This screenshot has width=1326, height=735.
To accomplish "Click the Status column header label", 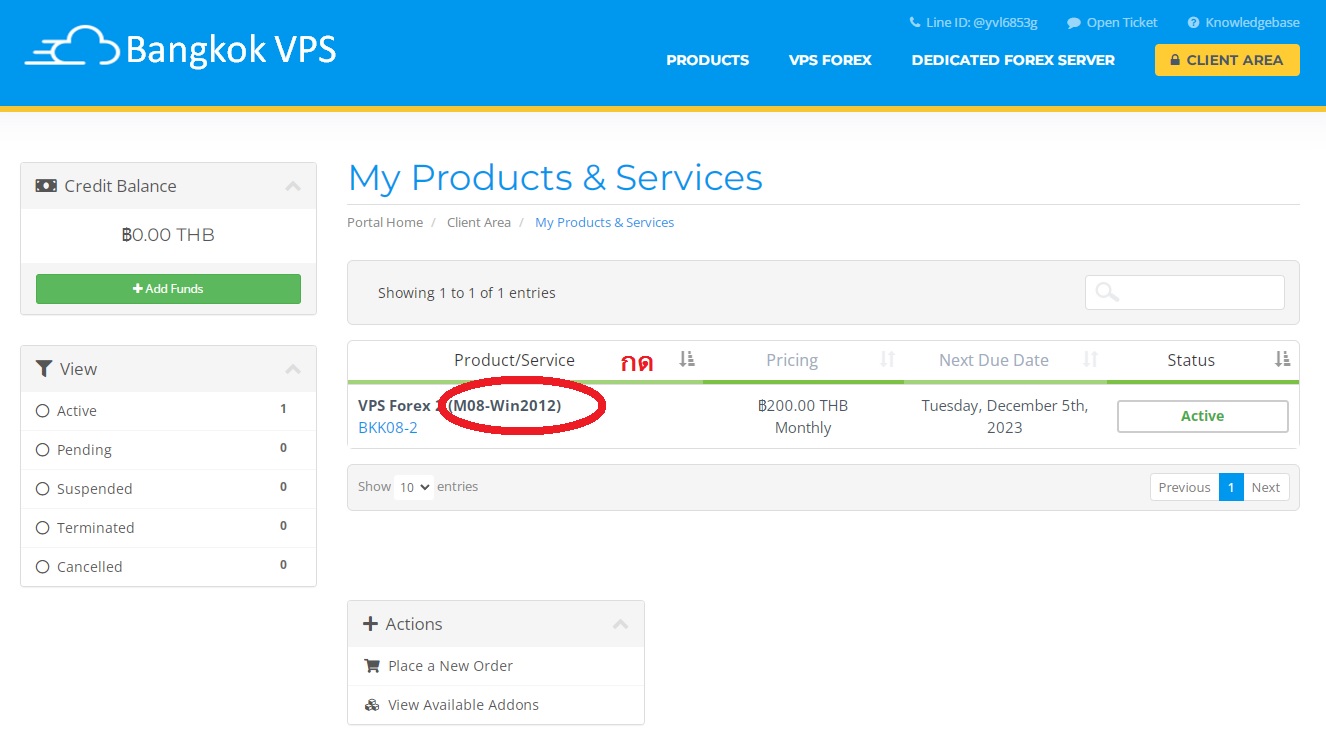I will pos(1191,360).
